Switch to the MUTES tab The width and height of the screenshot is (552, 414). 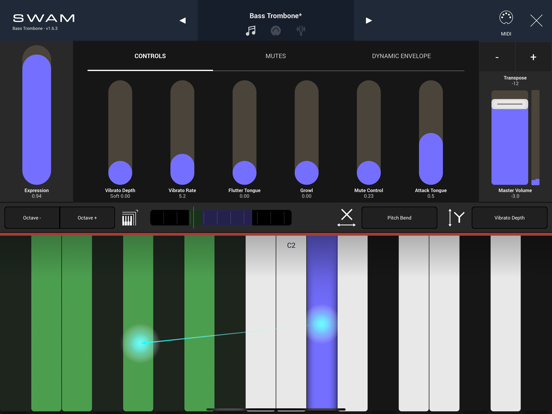[x=276, y=56]
